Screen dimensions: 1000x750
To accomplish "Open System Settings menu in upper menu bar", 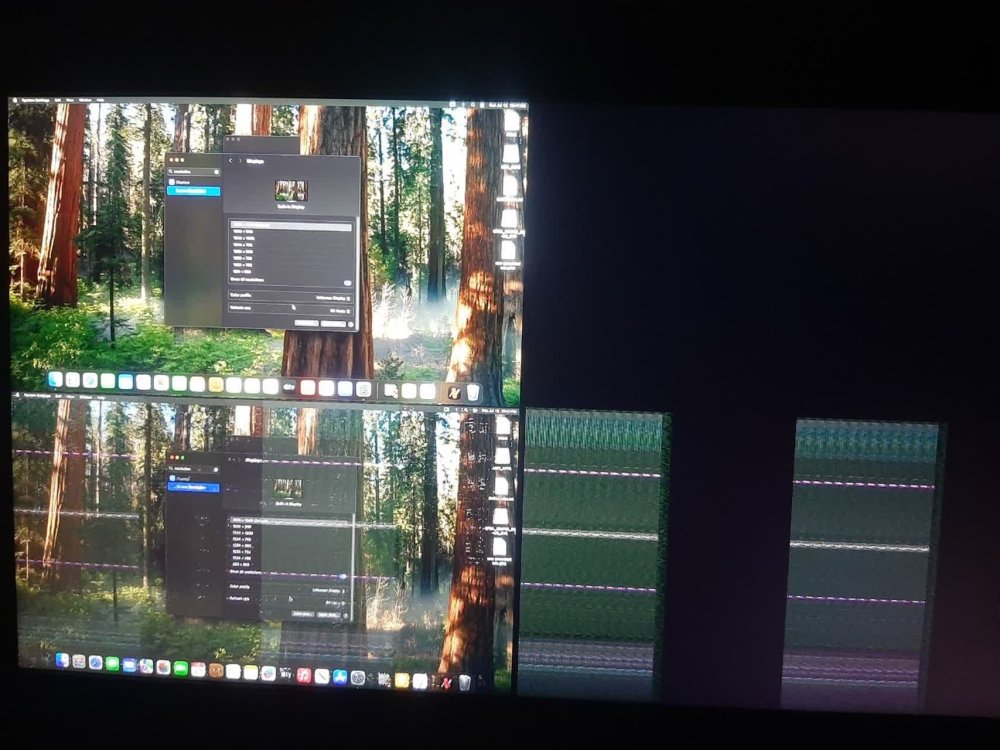I will [x=36, y=100].
